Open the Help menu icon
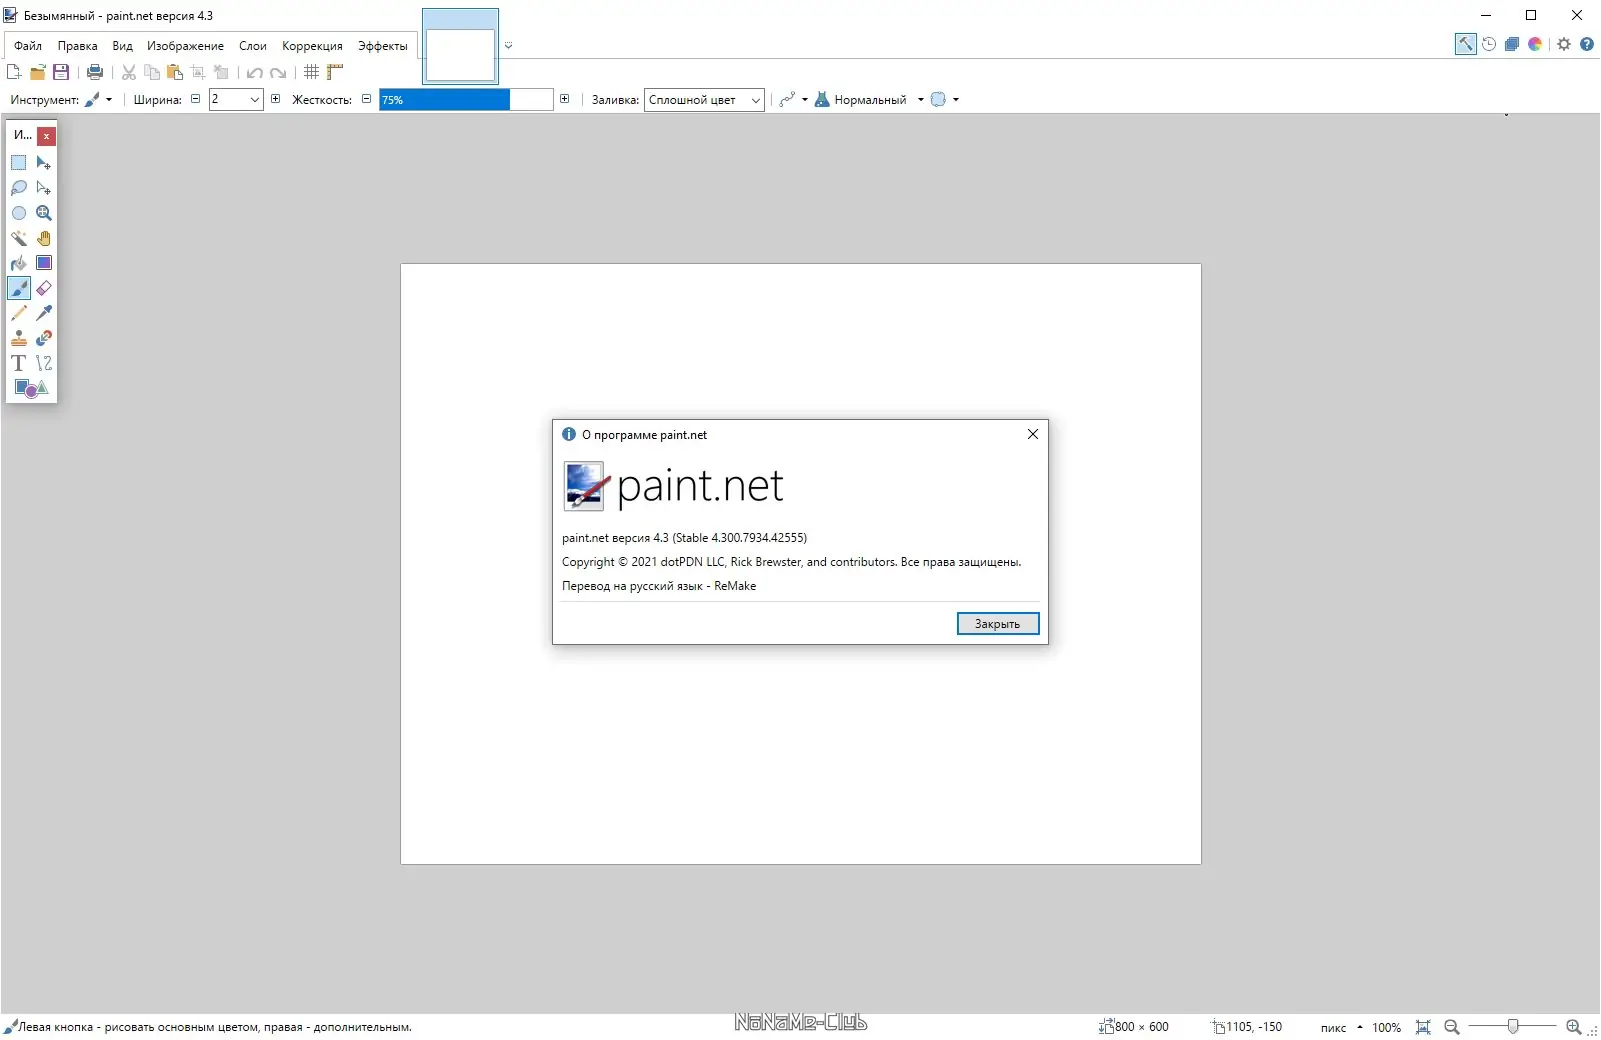The width and height of the screenshot is (1601, 1040). (1587, 44)
